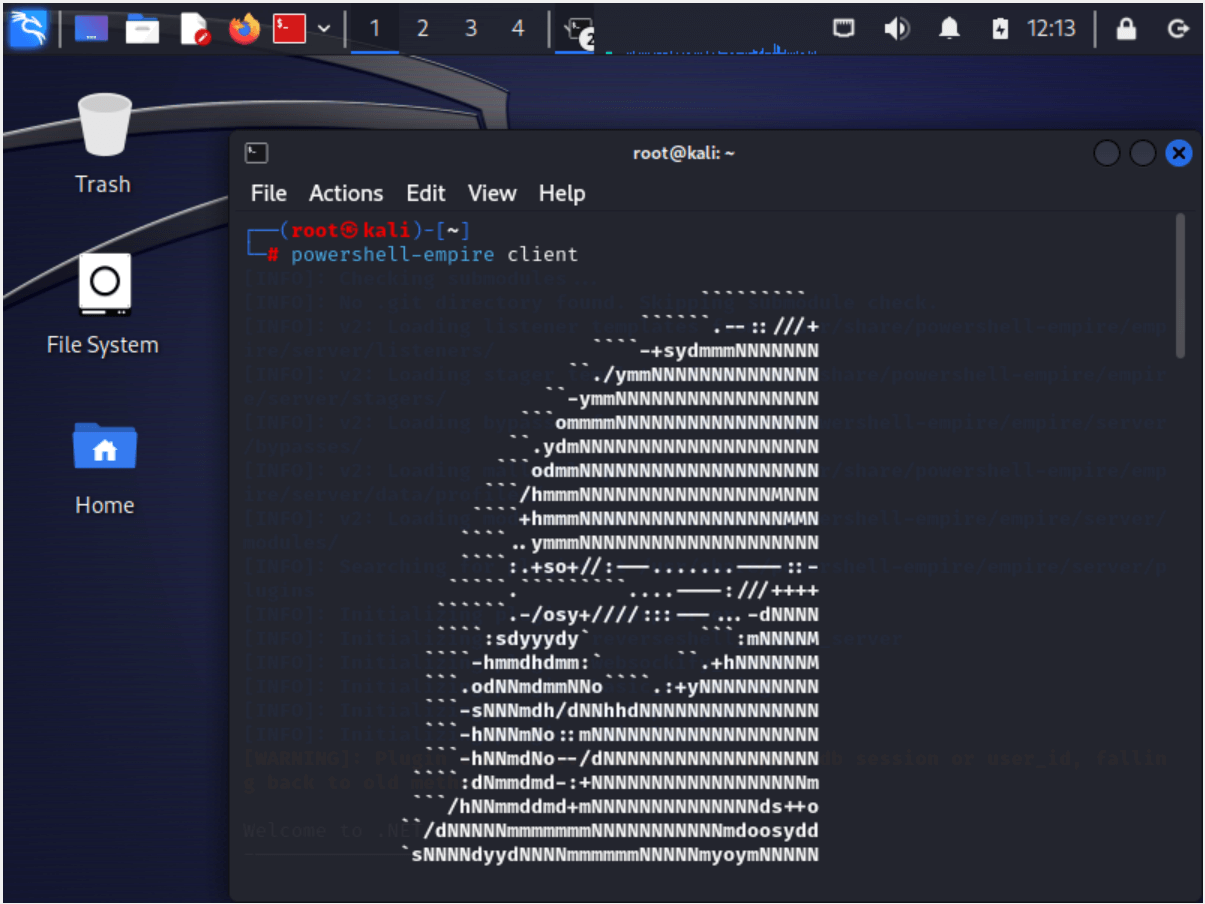Image resolution: width=1205 pixels, height=904 pixels.
Task: Switch to workspace 1
Action: tap(375, 29)
